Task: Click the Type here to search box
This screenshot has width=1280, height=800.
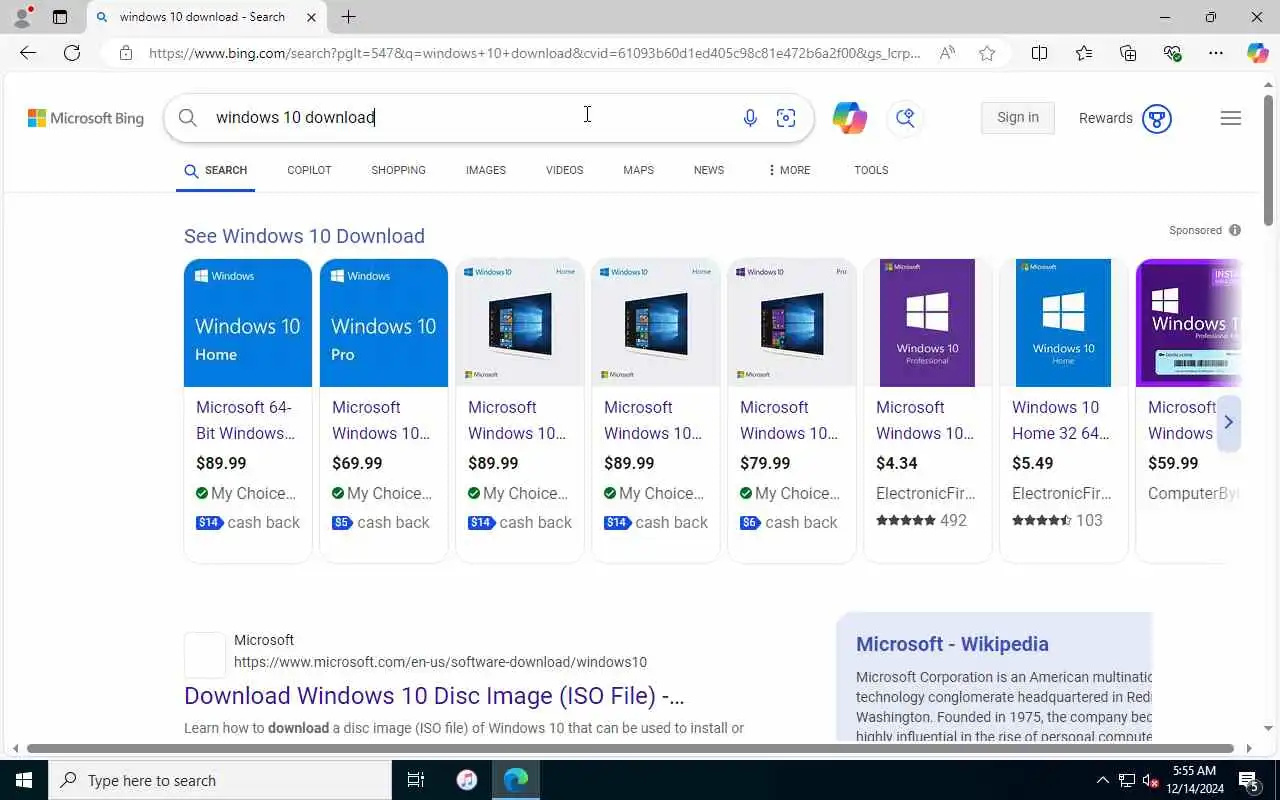Action: [220, 780]
